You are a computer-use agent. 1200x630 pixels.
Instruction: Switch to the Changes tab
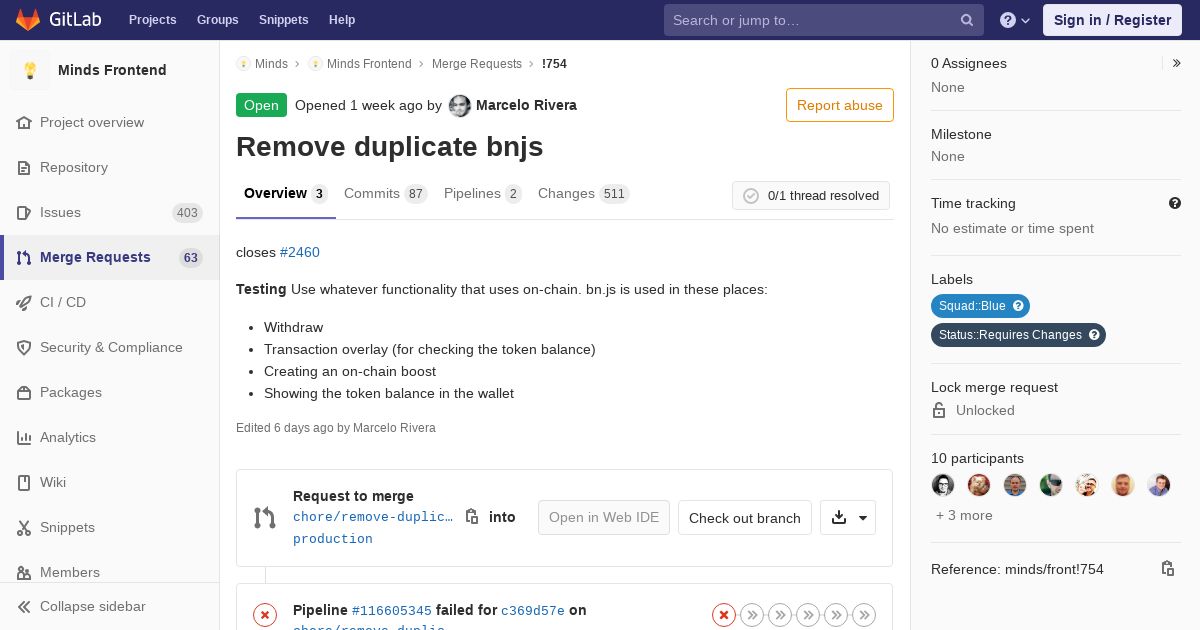[583, 194]
